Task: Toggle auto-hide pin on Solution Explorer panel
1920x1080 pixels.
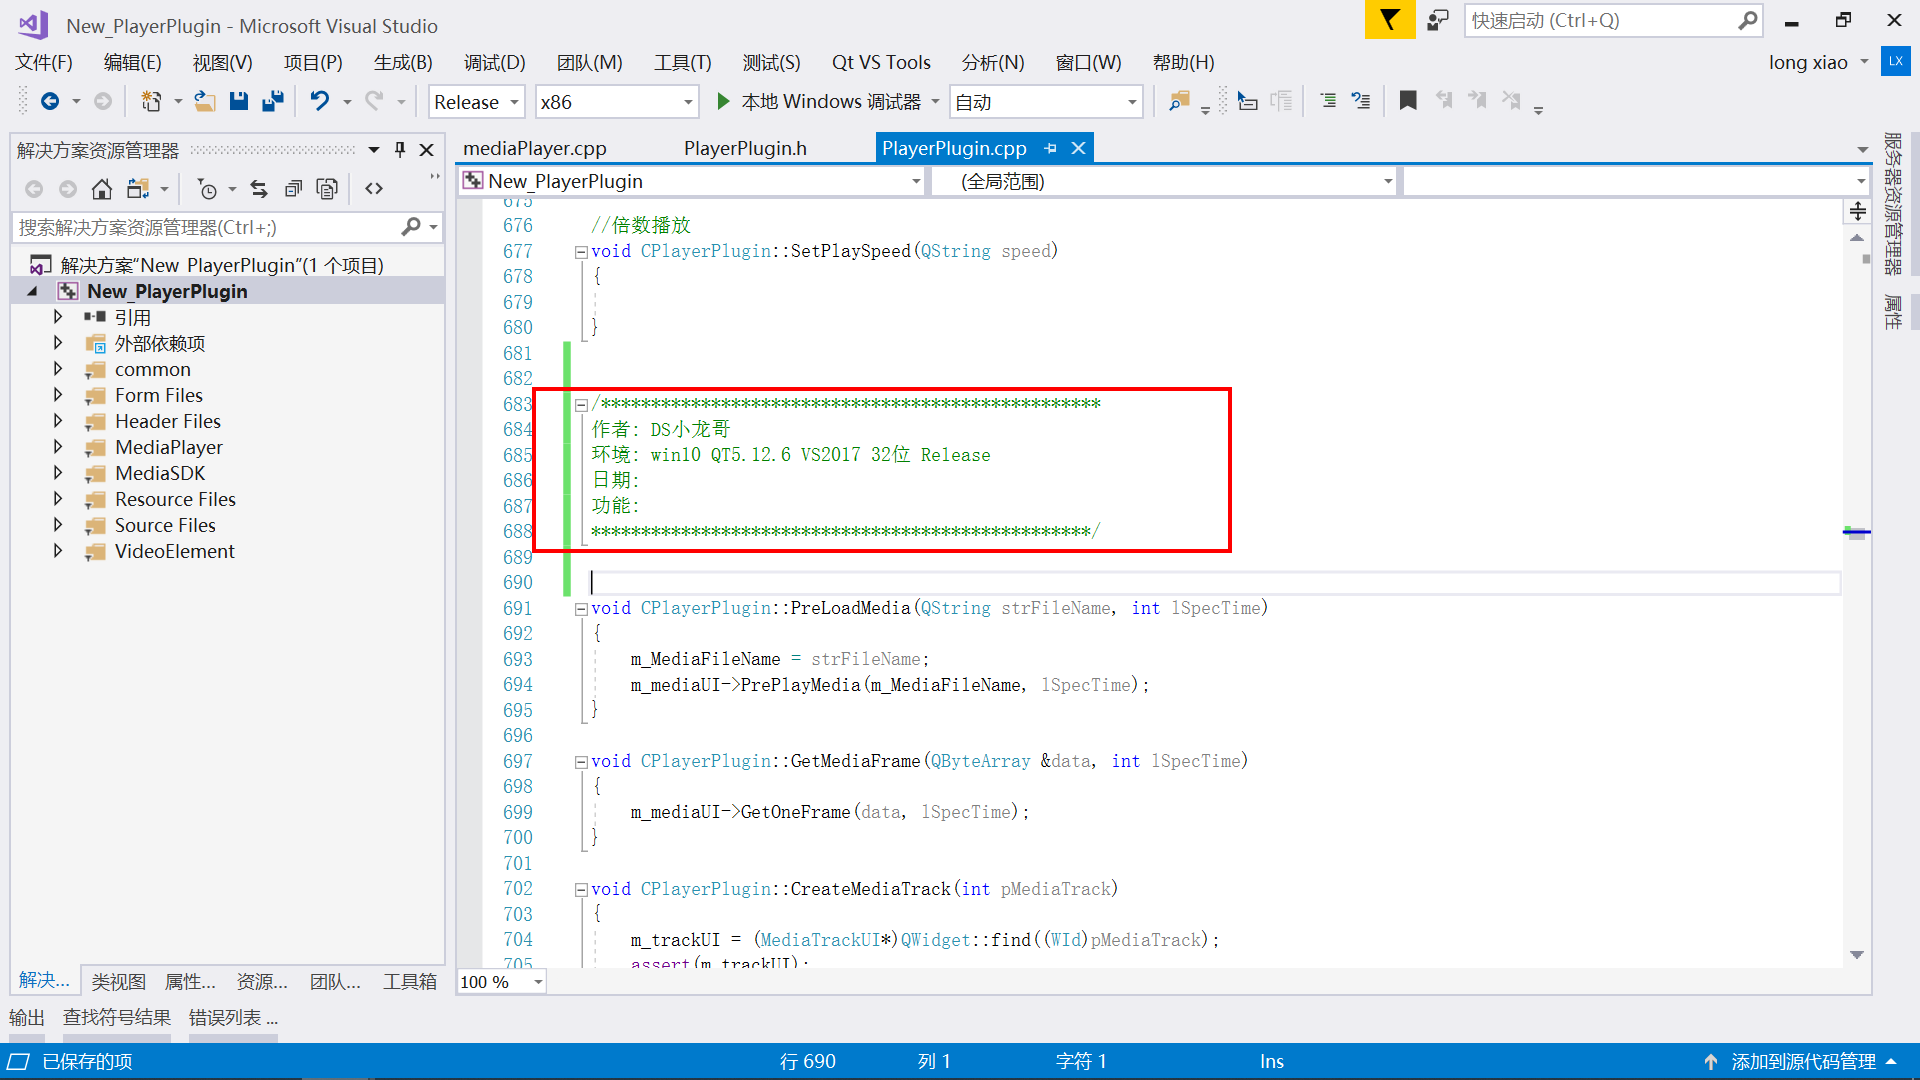Action: point(400,150)
